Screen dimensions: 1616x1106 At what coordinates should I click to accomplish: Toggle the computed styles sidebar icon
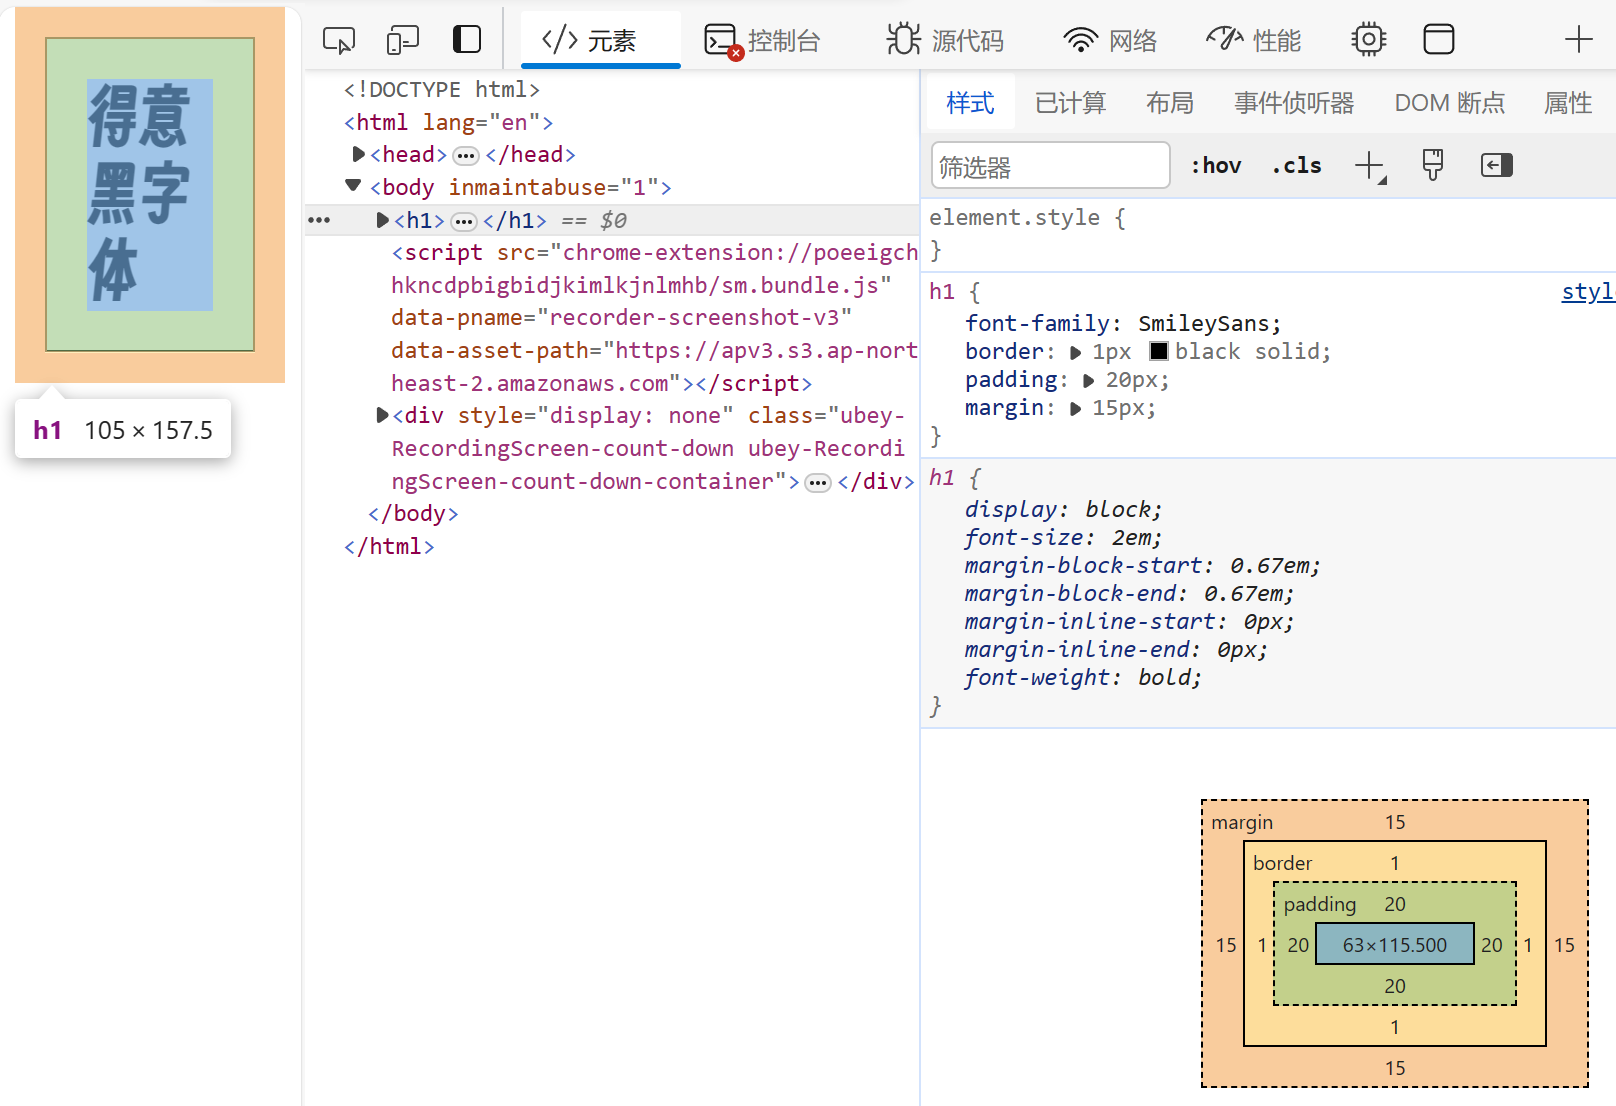[1497, 165]
